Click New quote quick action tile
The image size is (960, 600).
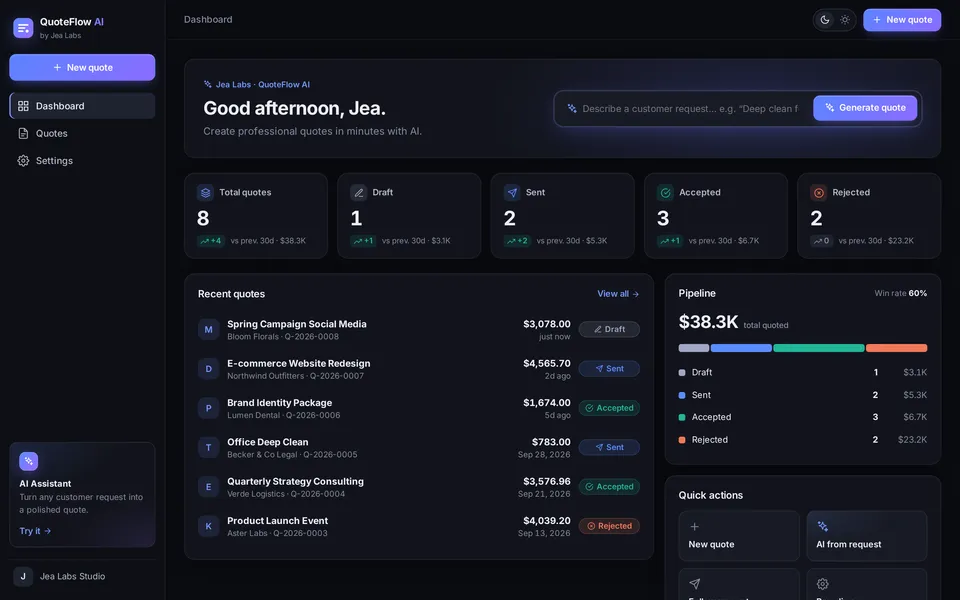[739, 536]
